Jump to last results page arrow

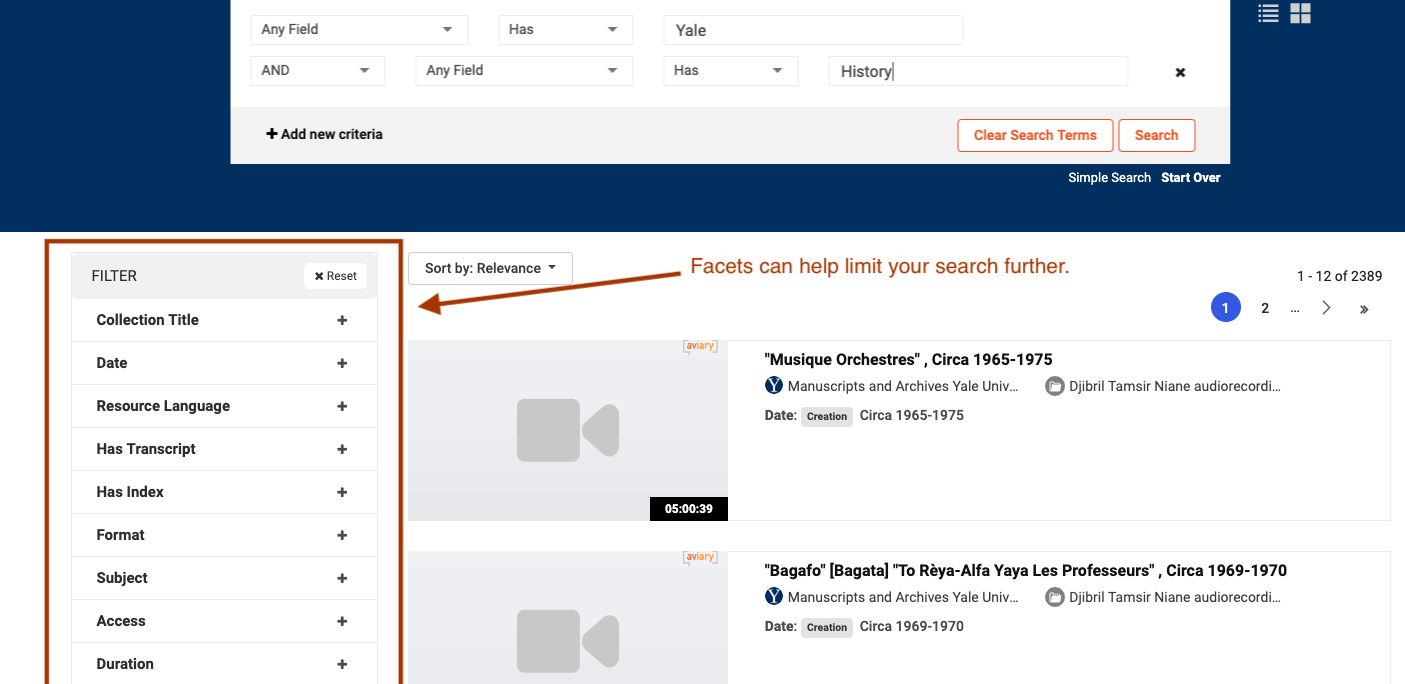1364,309
